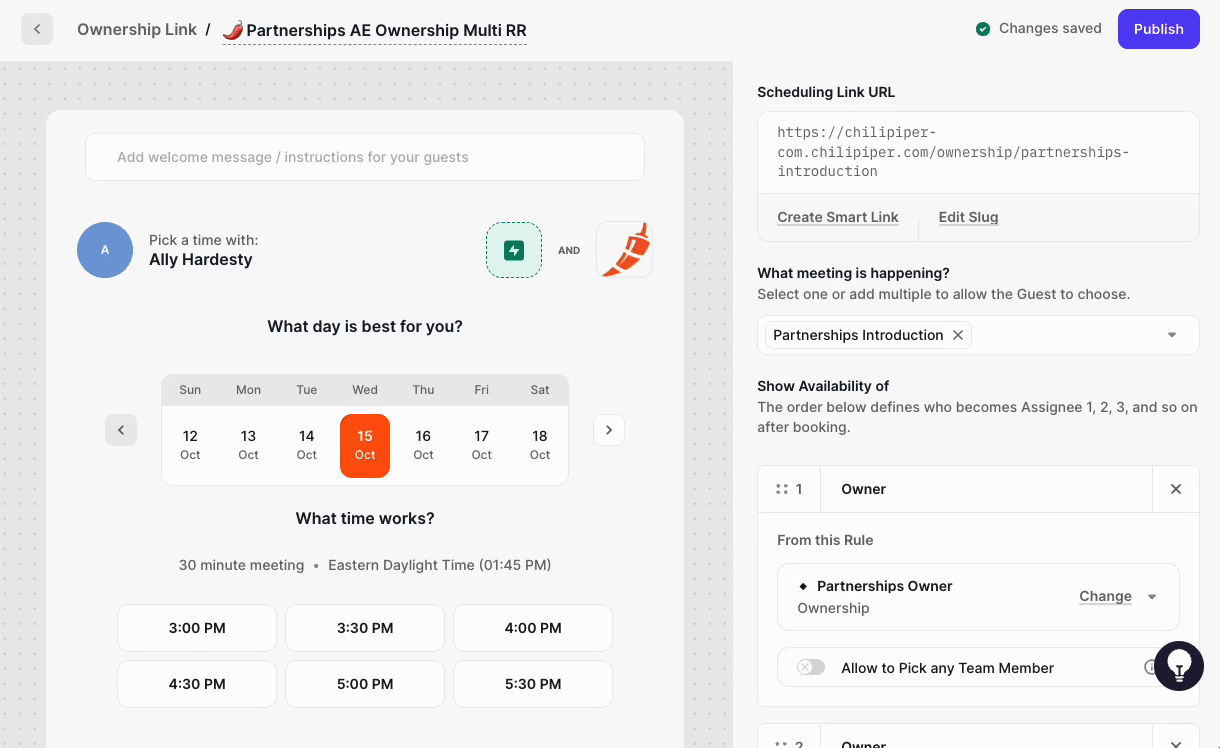Screen dimensions: 1220x748
Task: Click Edit Slug link
Action: click(968, 217)
